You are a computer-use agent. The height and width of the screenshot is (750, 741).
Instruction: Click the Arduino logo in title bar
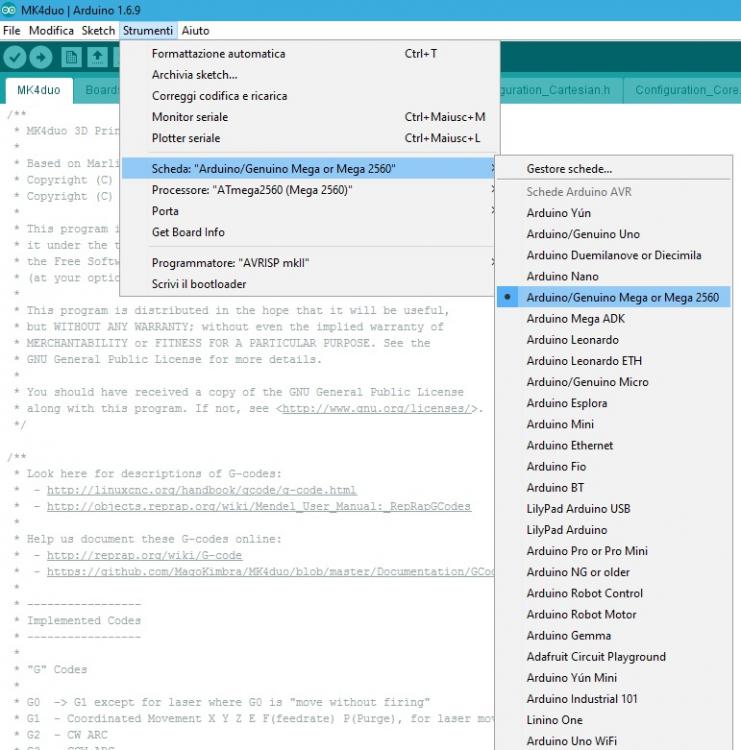pos(9,9)
